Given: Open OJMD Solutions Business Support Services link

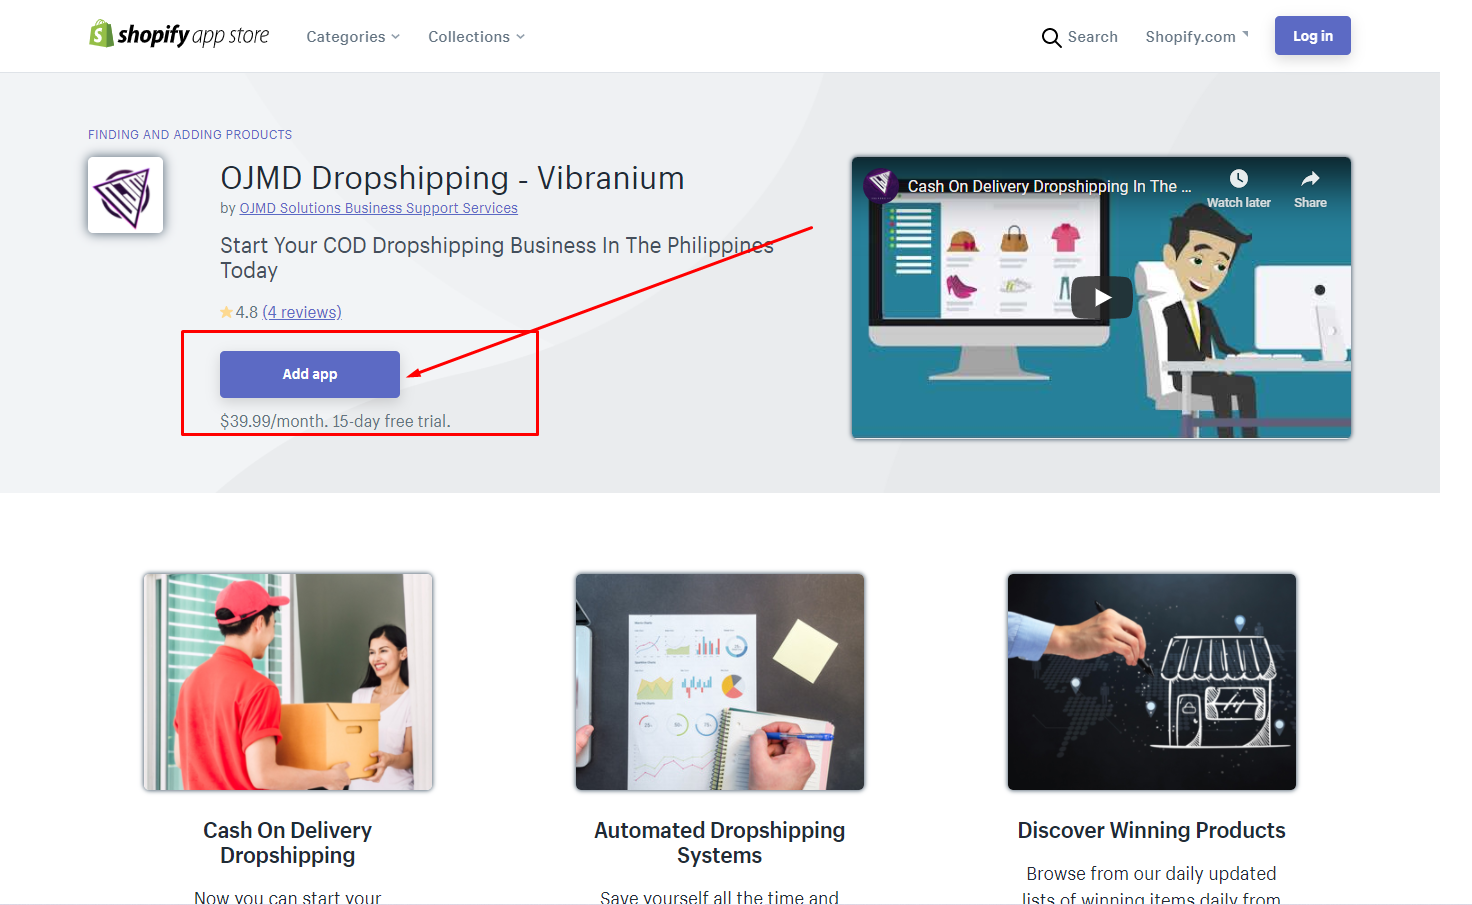Looking at the screenshot, I should click(378, 208).
